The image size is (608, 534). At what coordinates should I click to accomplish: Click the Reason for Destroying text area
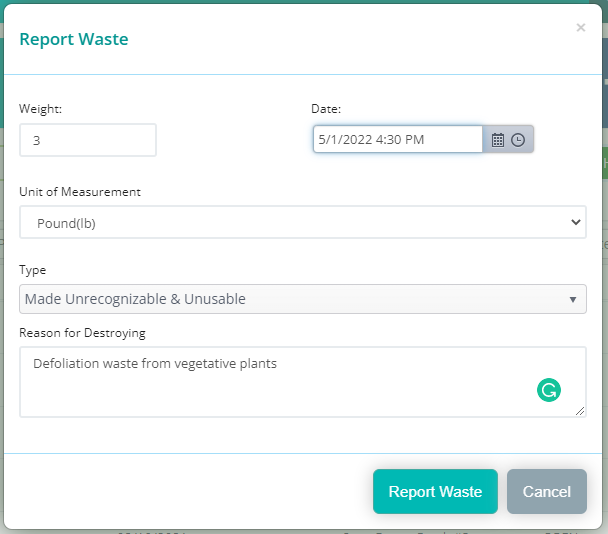[x=303, y=382]
